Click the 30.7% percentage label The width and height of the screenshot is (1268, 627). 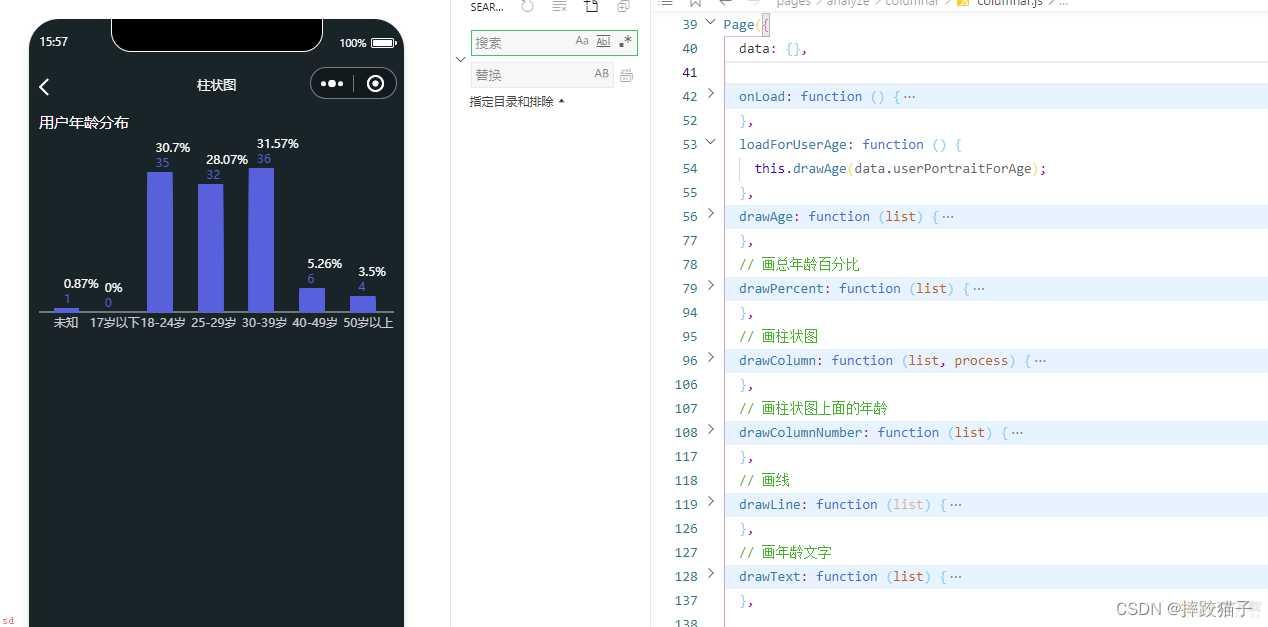(x=172, y=148)
